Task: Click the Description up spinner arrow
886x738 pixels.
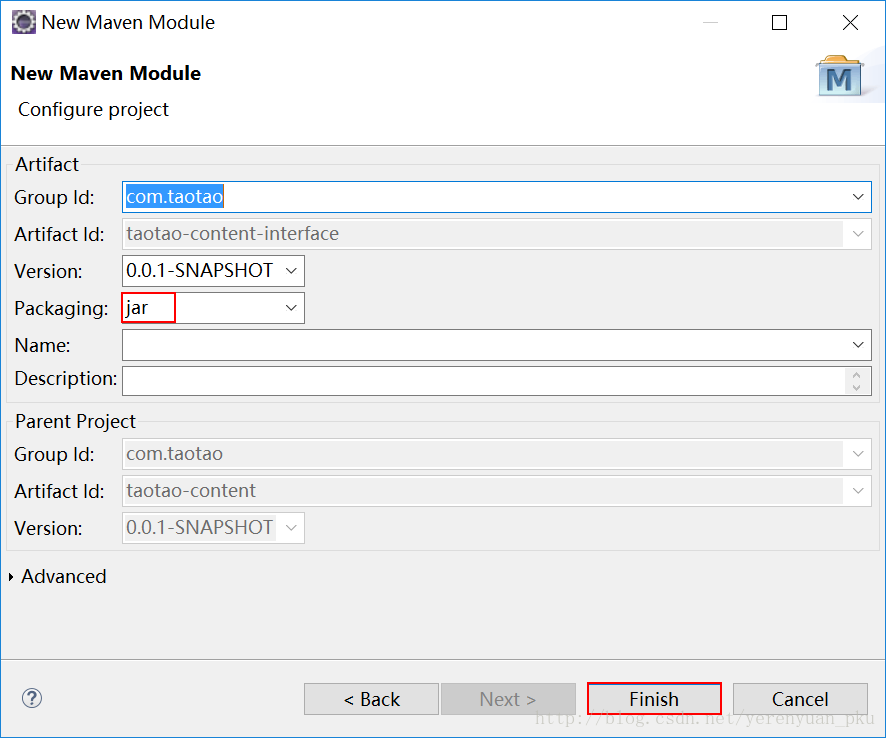Action: [x=857, y=375]
